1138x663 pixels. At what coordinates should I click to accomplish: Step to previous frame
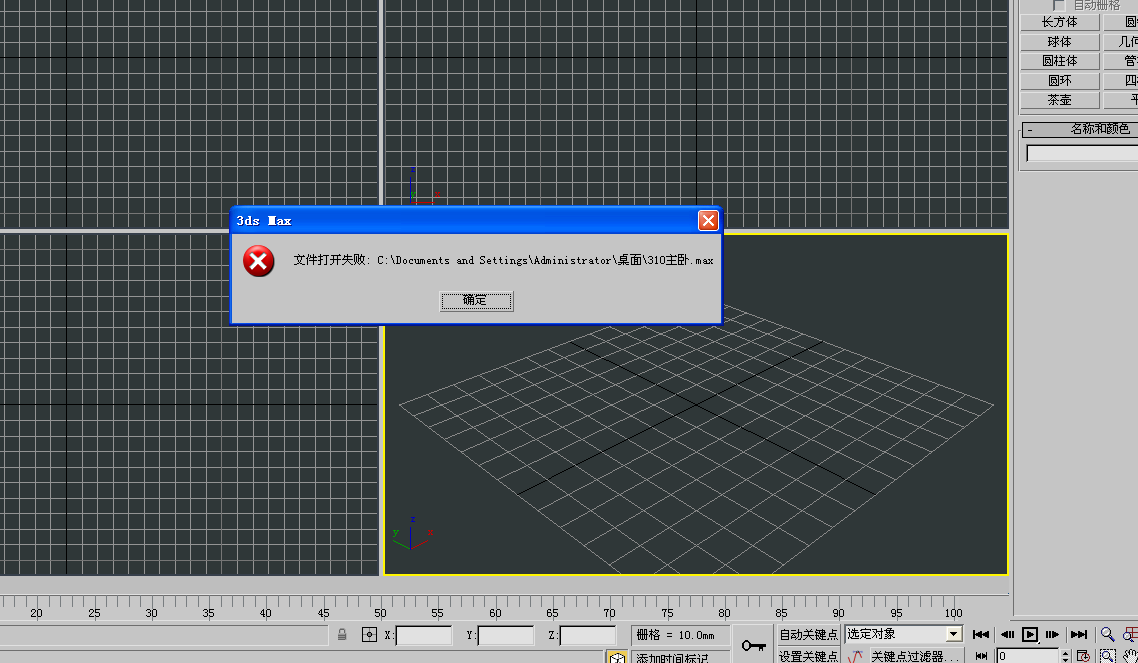point(1007,635)
